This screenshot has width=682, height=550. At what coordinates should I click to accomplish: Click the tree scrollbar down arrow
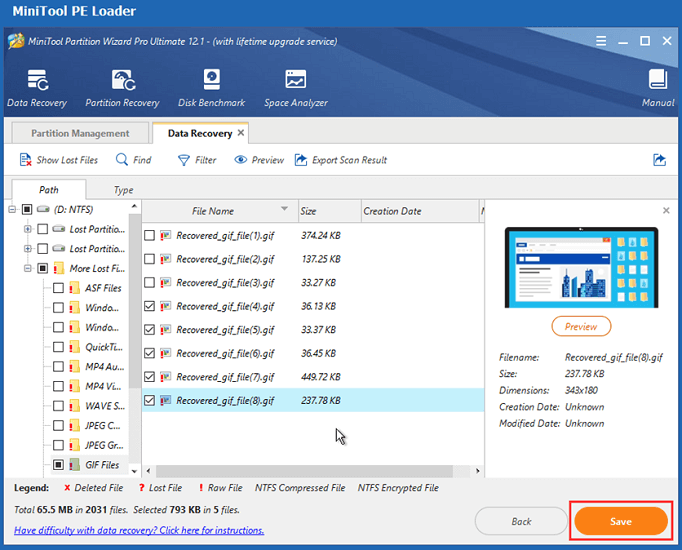(134, 471)
